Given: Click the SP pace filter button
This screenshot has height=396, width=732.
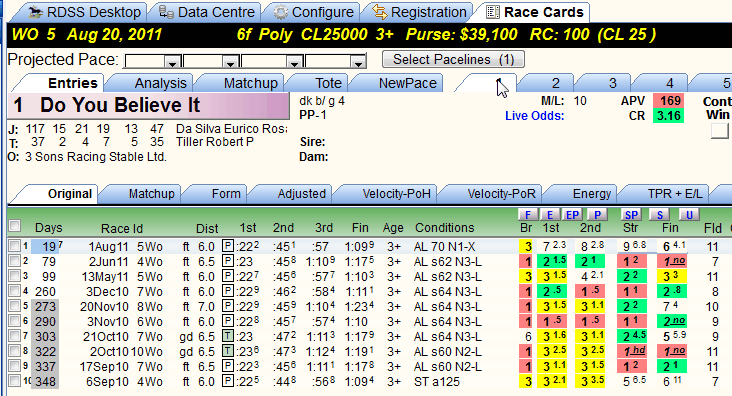Looking at the screenshot, I should (631, 215).
